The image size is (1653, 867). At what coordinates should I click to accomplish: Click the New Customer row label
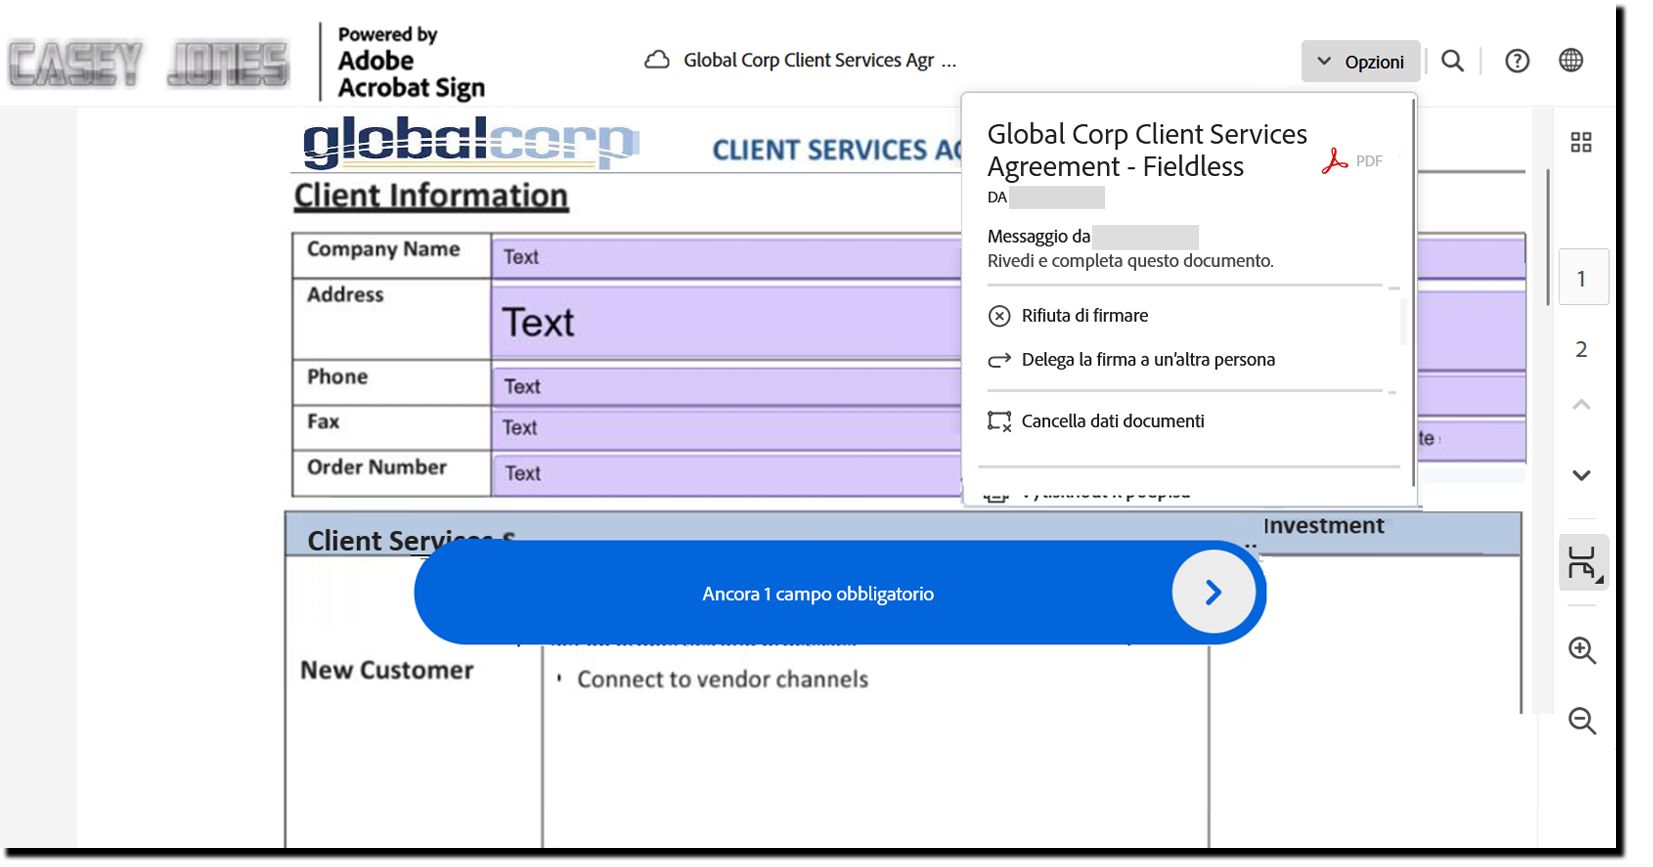[387, 670]
